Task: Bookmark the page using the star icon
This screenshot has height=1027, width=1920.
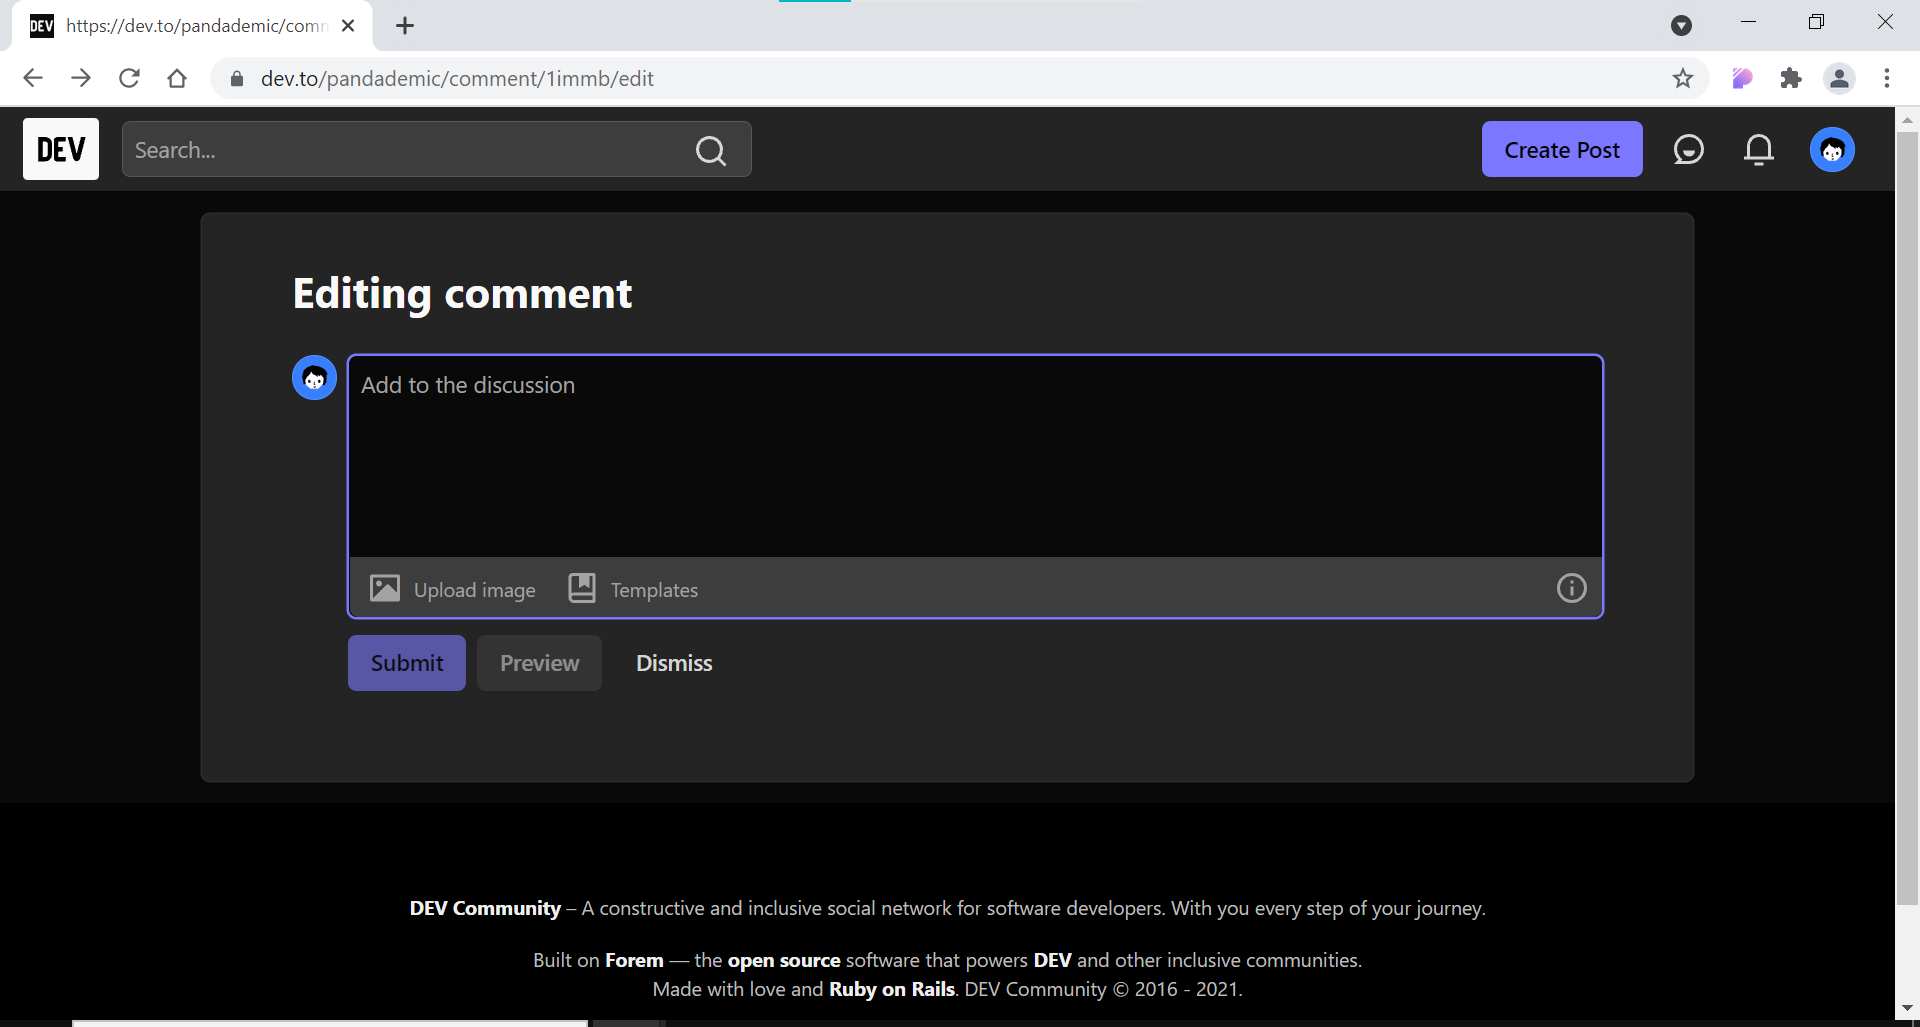Action: (x=1684, y=78)
